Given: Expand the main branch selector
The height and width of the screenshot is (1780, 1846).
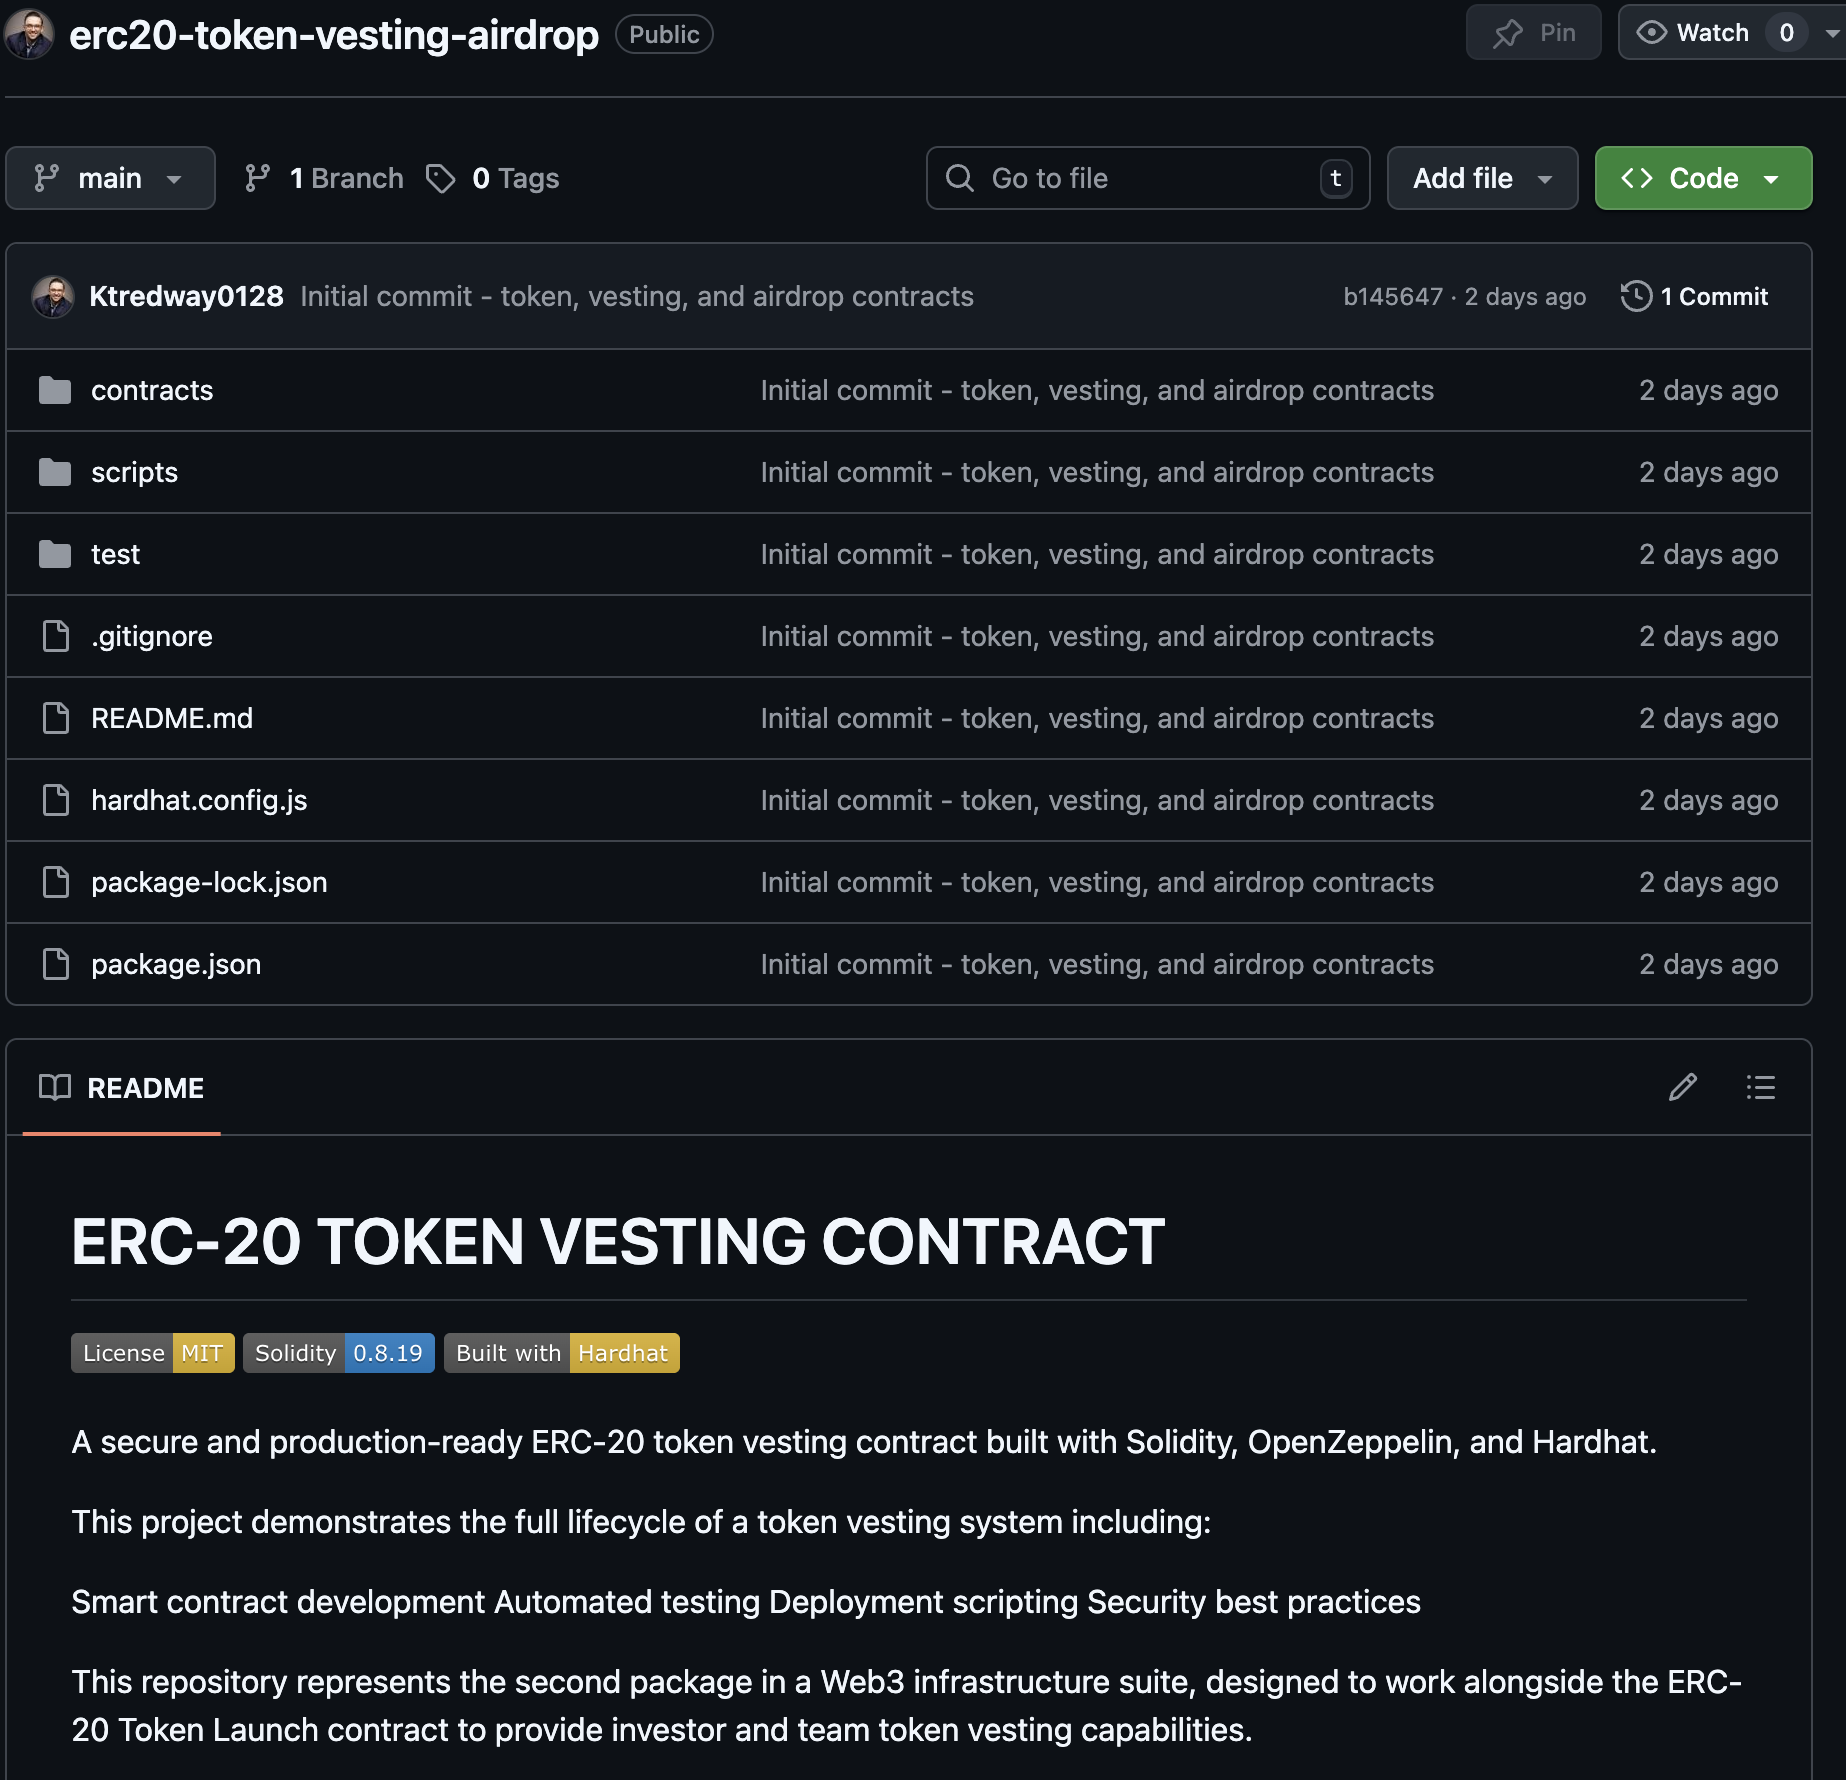Looking at the screenshot, I should tap(110, 177).
